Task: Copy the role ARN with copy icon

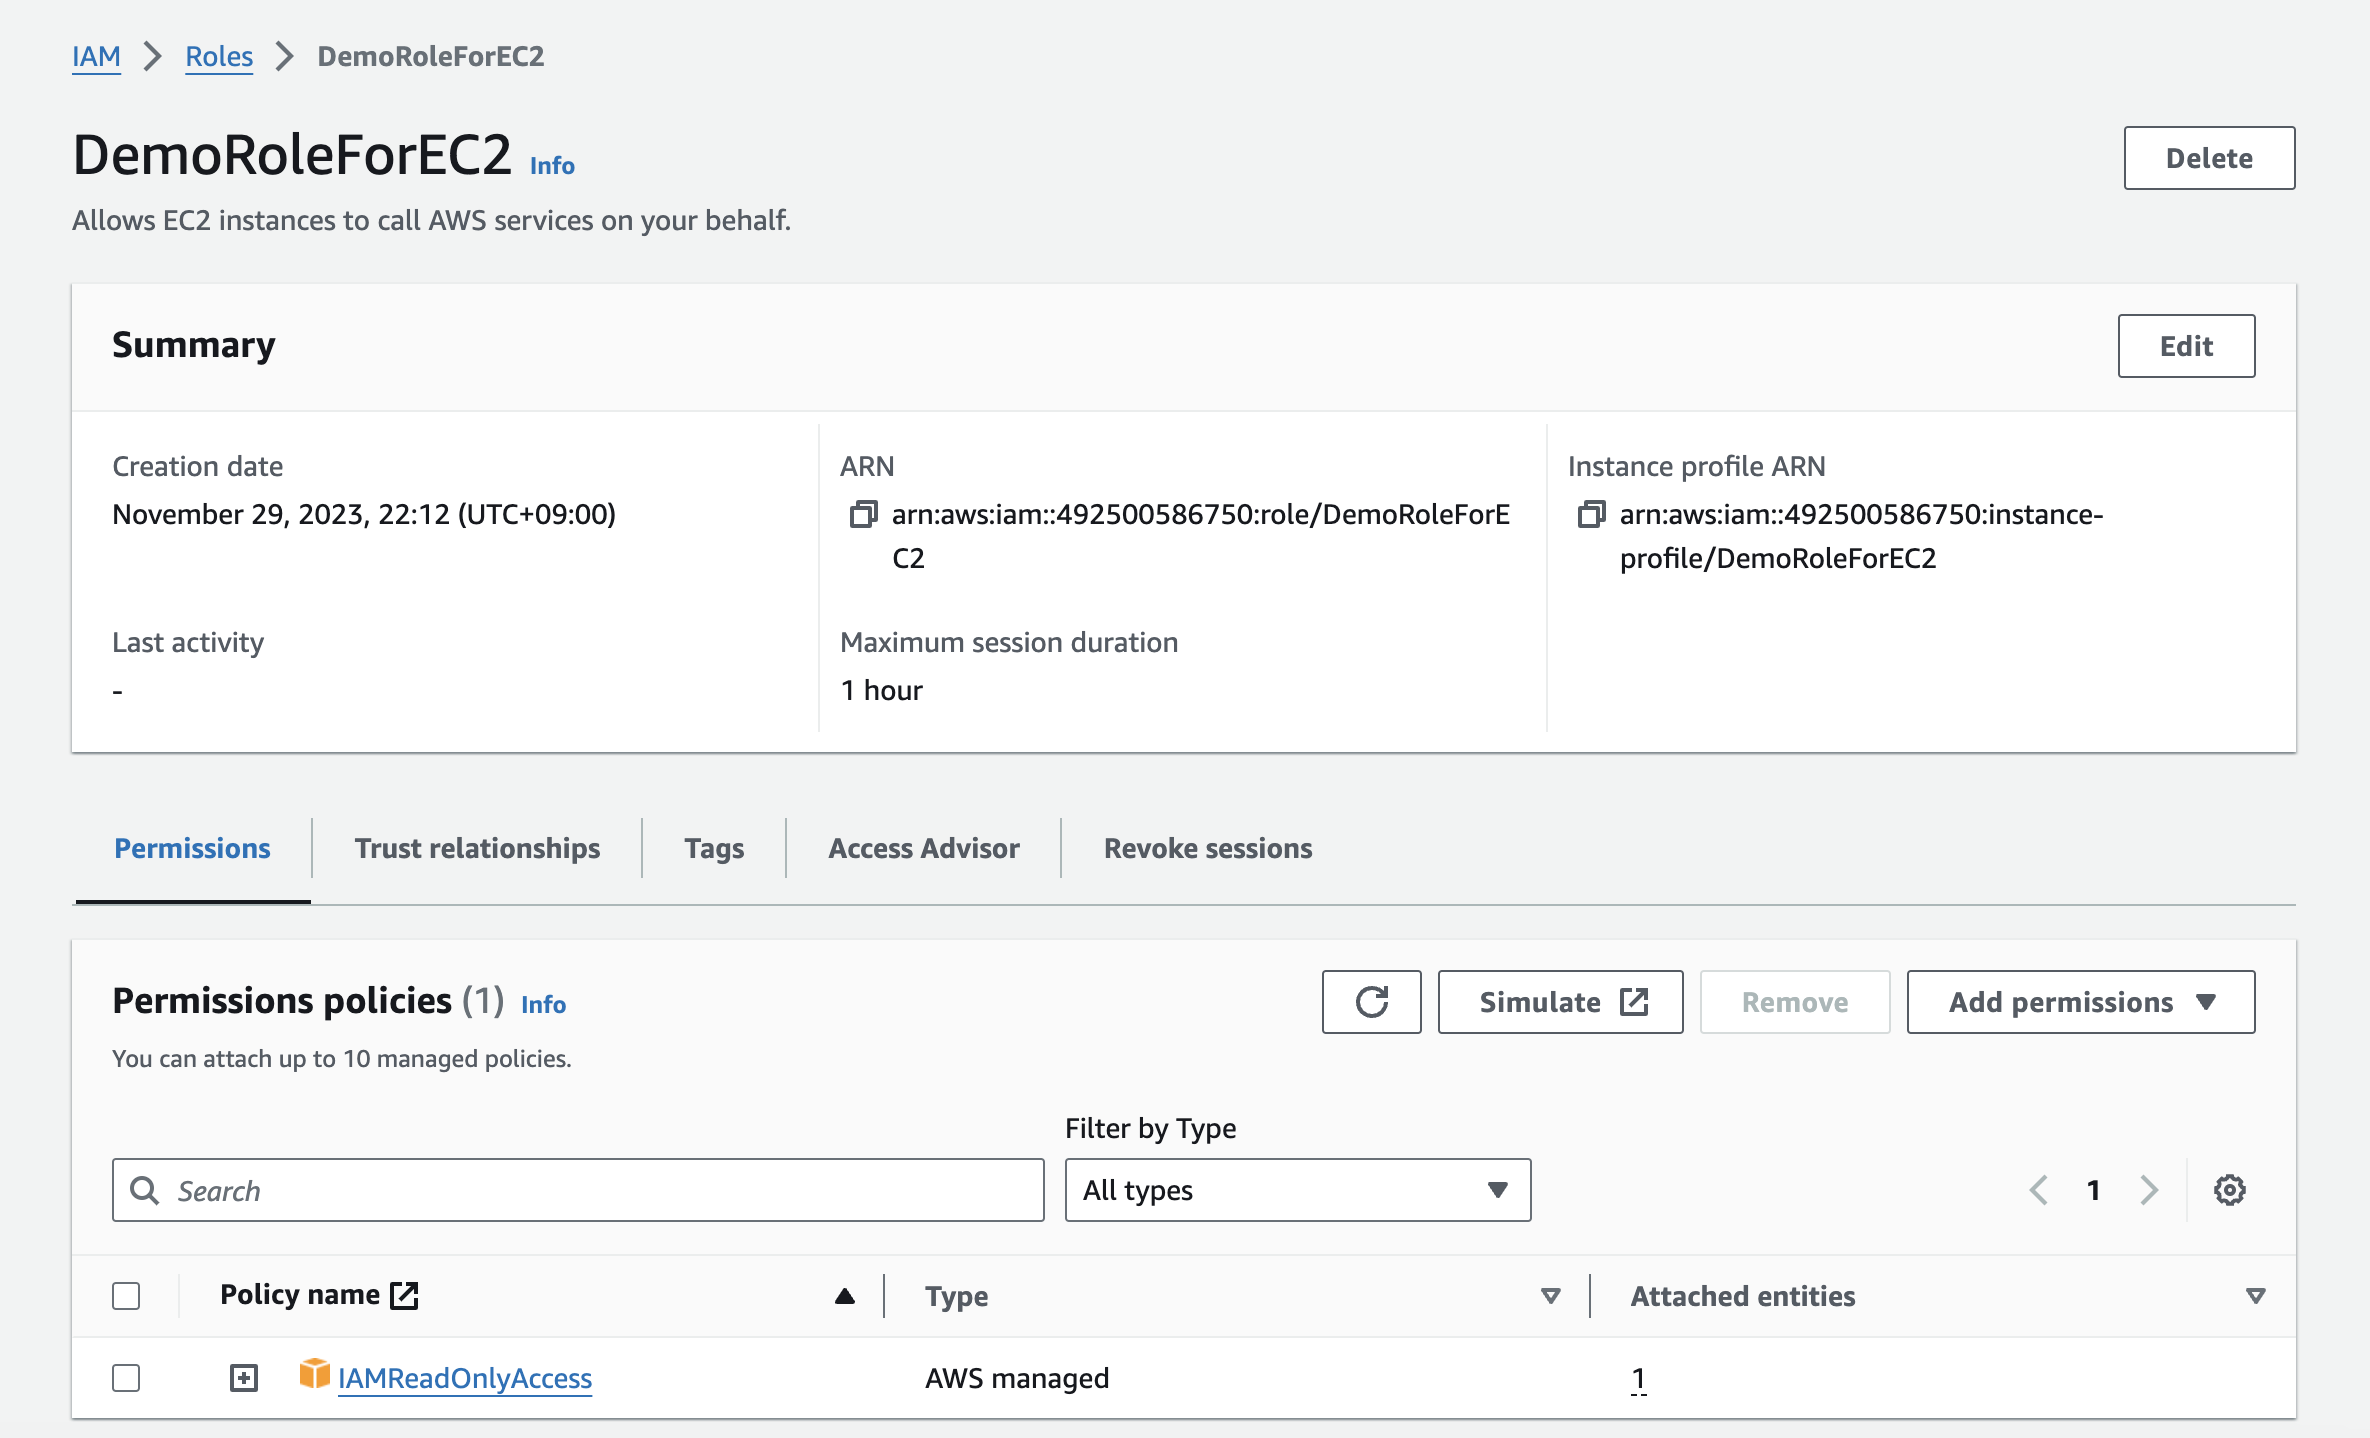Action: (x=863, y=515)
